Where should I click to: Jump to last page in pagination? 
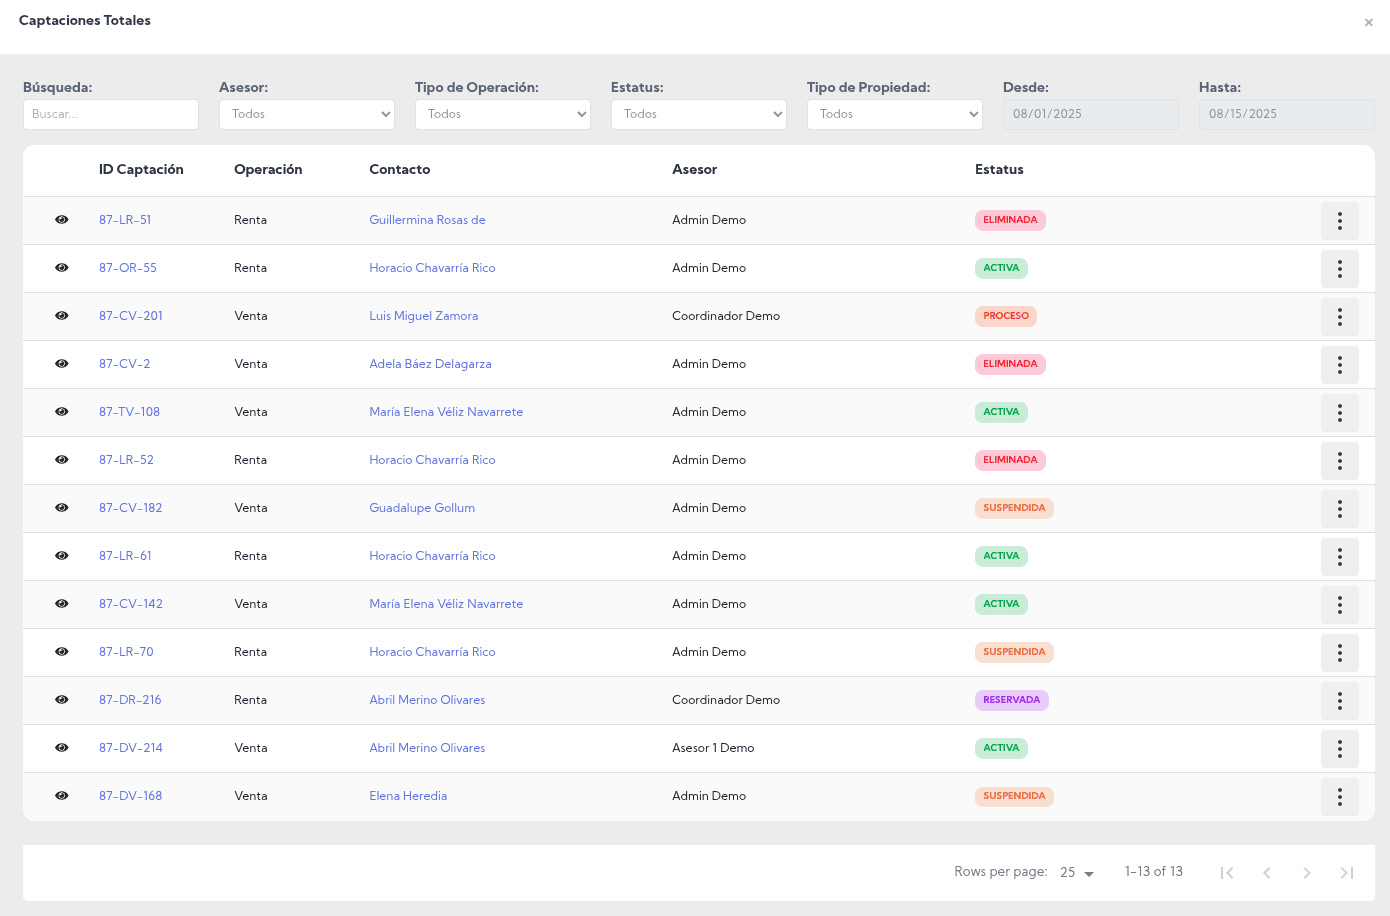1346,873
